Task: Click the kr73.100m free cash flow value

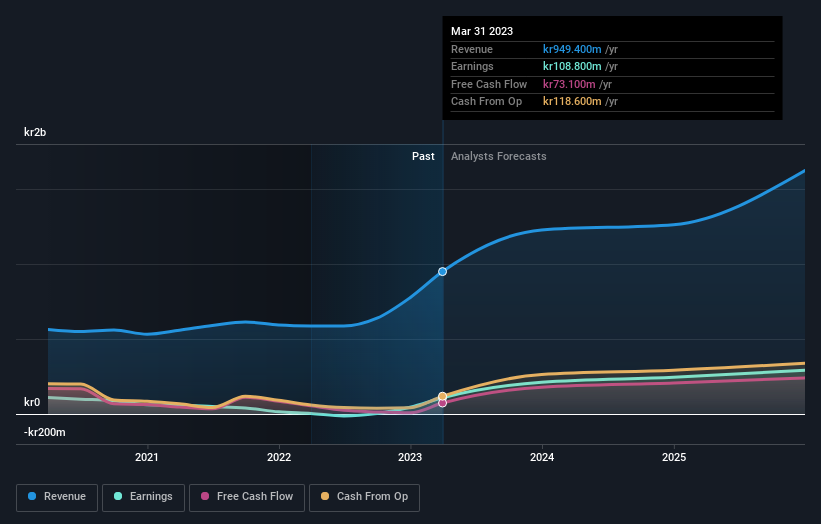Action: click(x=569, y=84)
